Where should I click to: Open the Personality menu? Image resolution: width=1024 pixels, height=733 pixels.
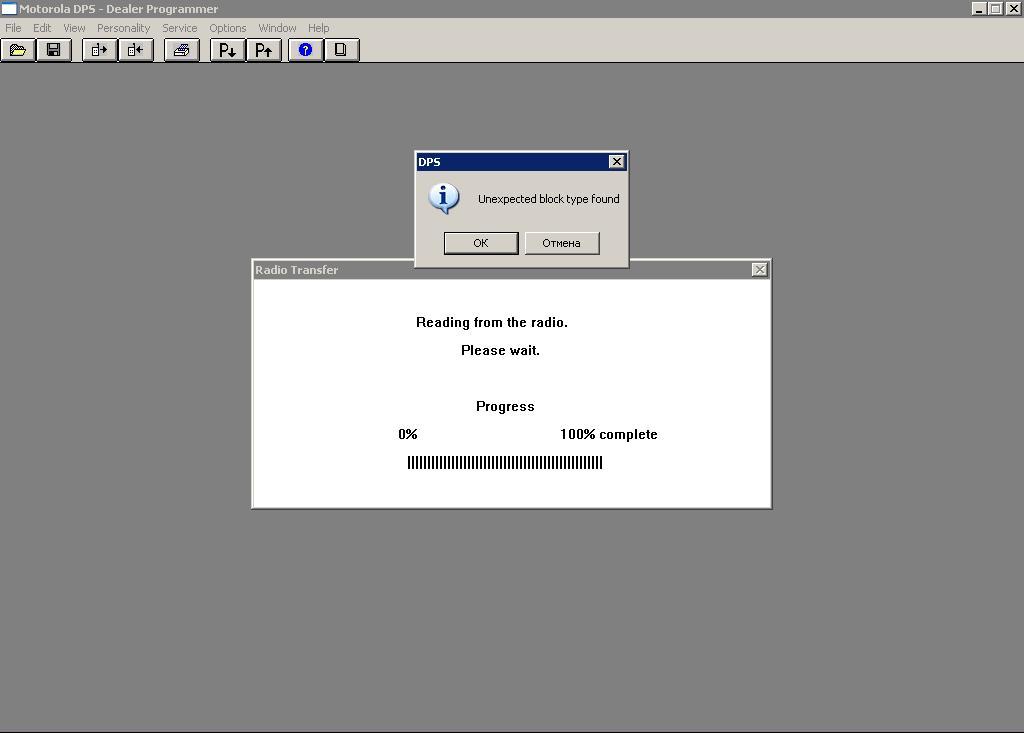[123, 28]
